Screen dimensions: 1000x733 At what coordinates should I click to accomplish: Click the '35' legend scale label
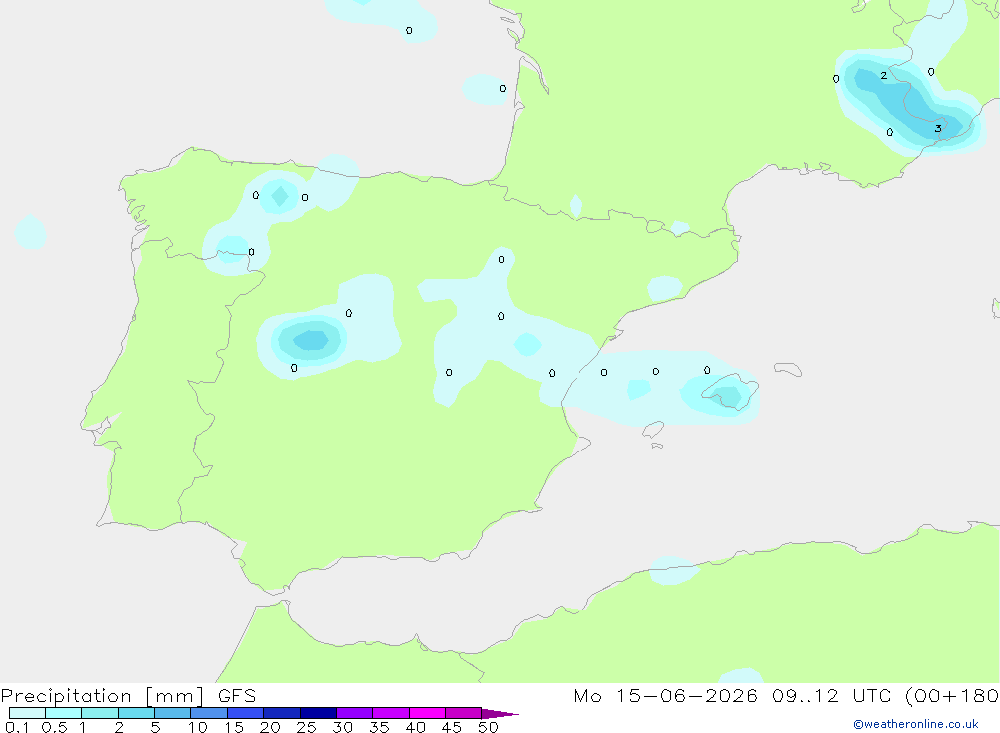[379, 727]
